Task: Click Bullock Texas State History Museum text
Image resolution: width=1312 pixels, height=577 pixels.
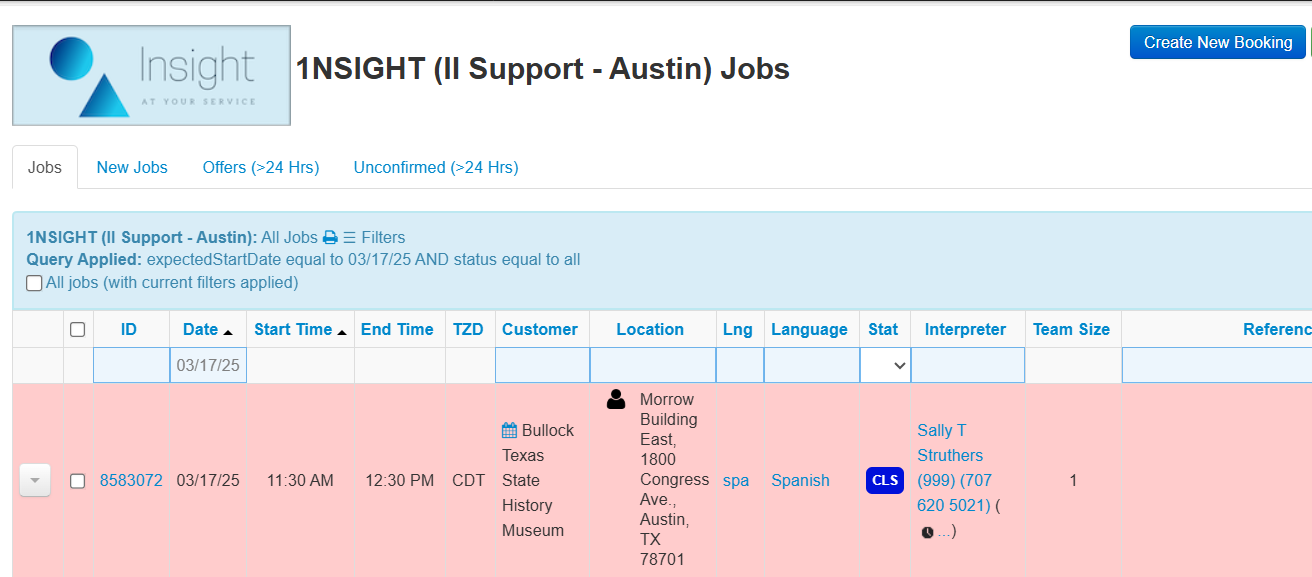Action: coord(540,481)
